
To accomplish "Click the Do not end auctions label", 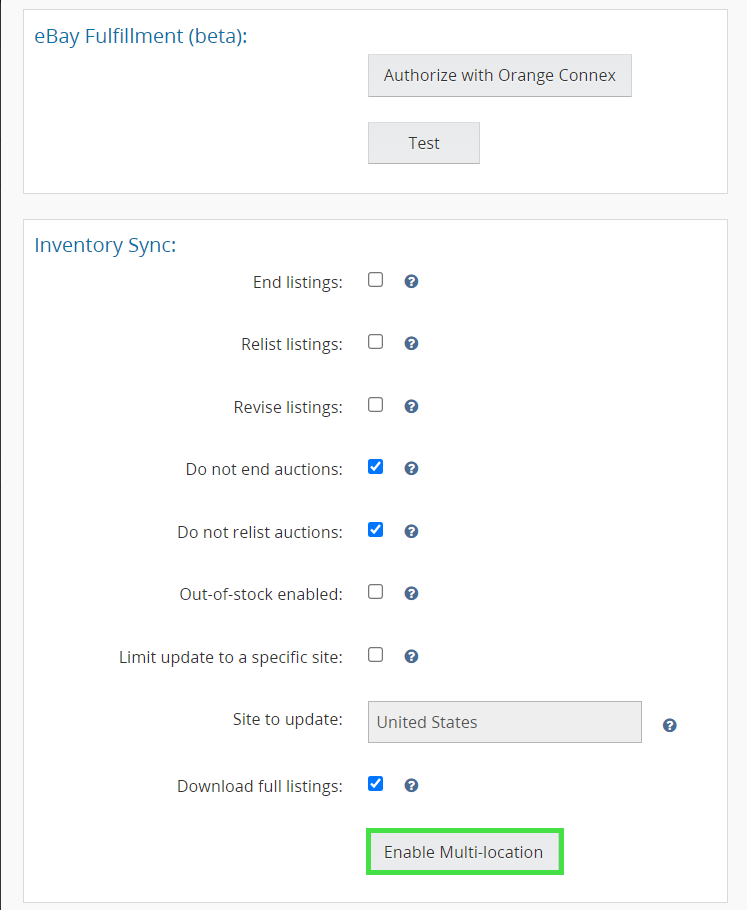I will (264, 469).
